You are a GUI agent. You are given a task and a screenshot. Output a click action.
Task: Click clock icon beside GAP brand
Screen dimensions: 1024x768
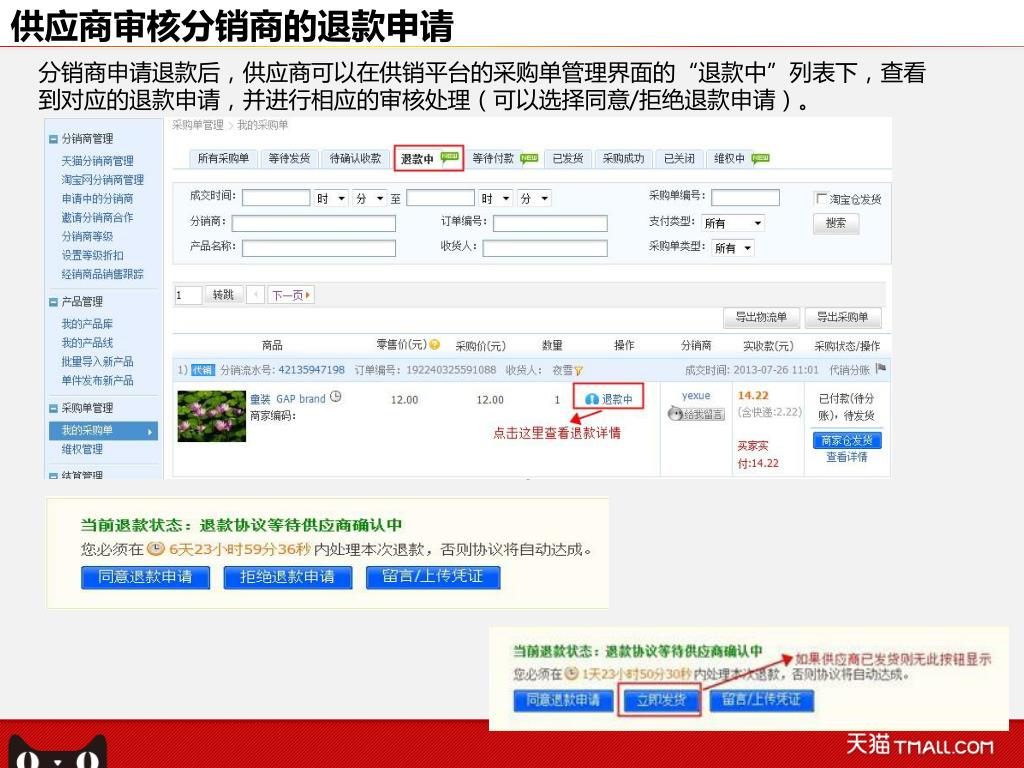[336, 396]
